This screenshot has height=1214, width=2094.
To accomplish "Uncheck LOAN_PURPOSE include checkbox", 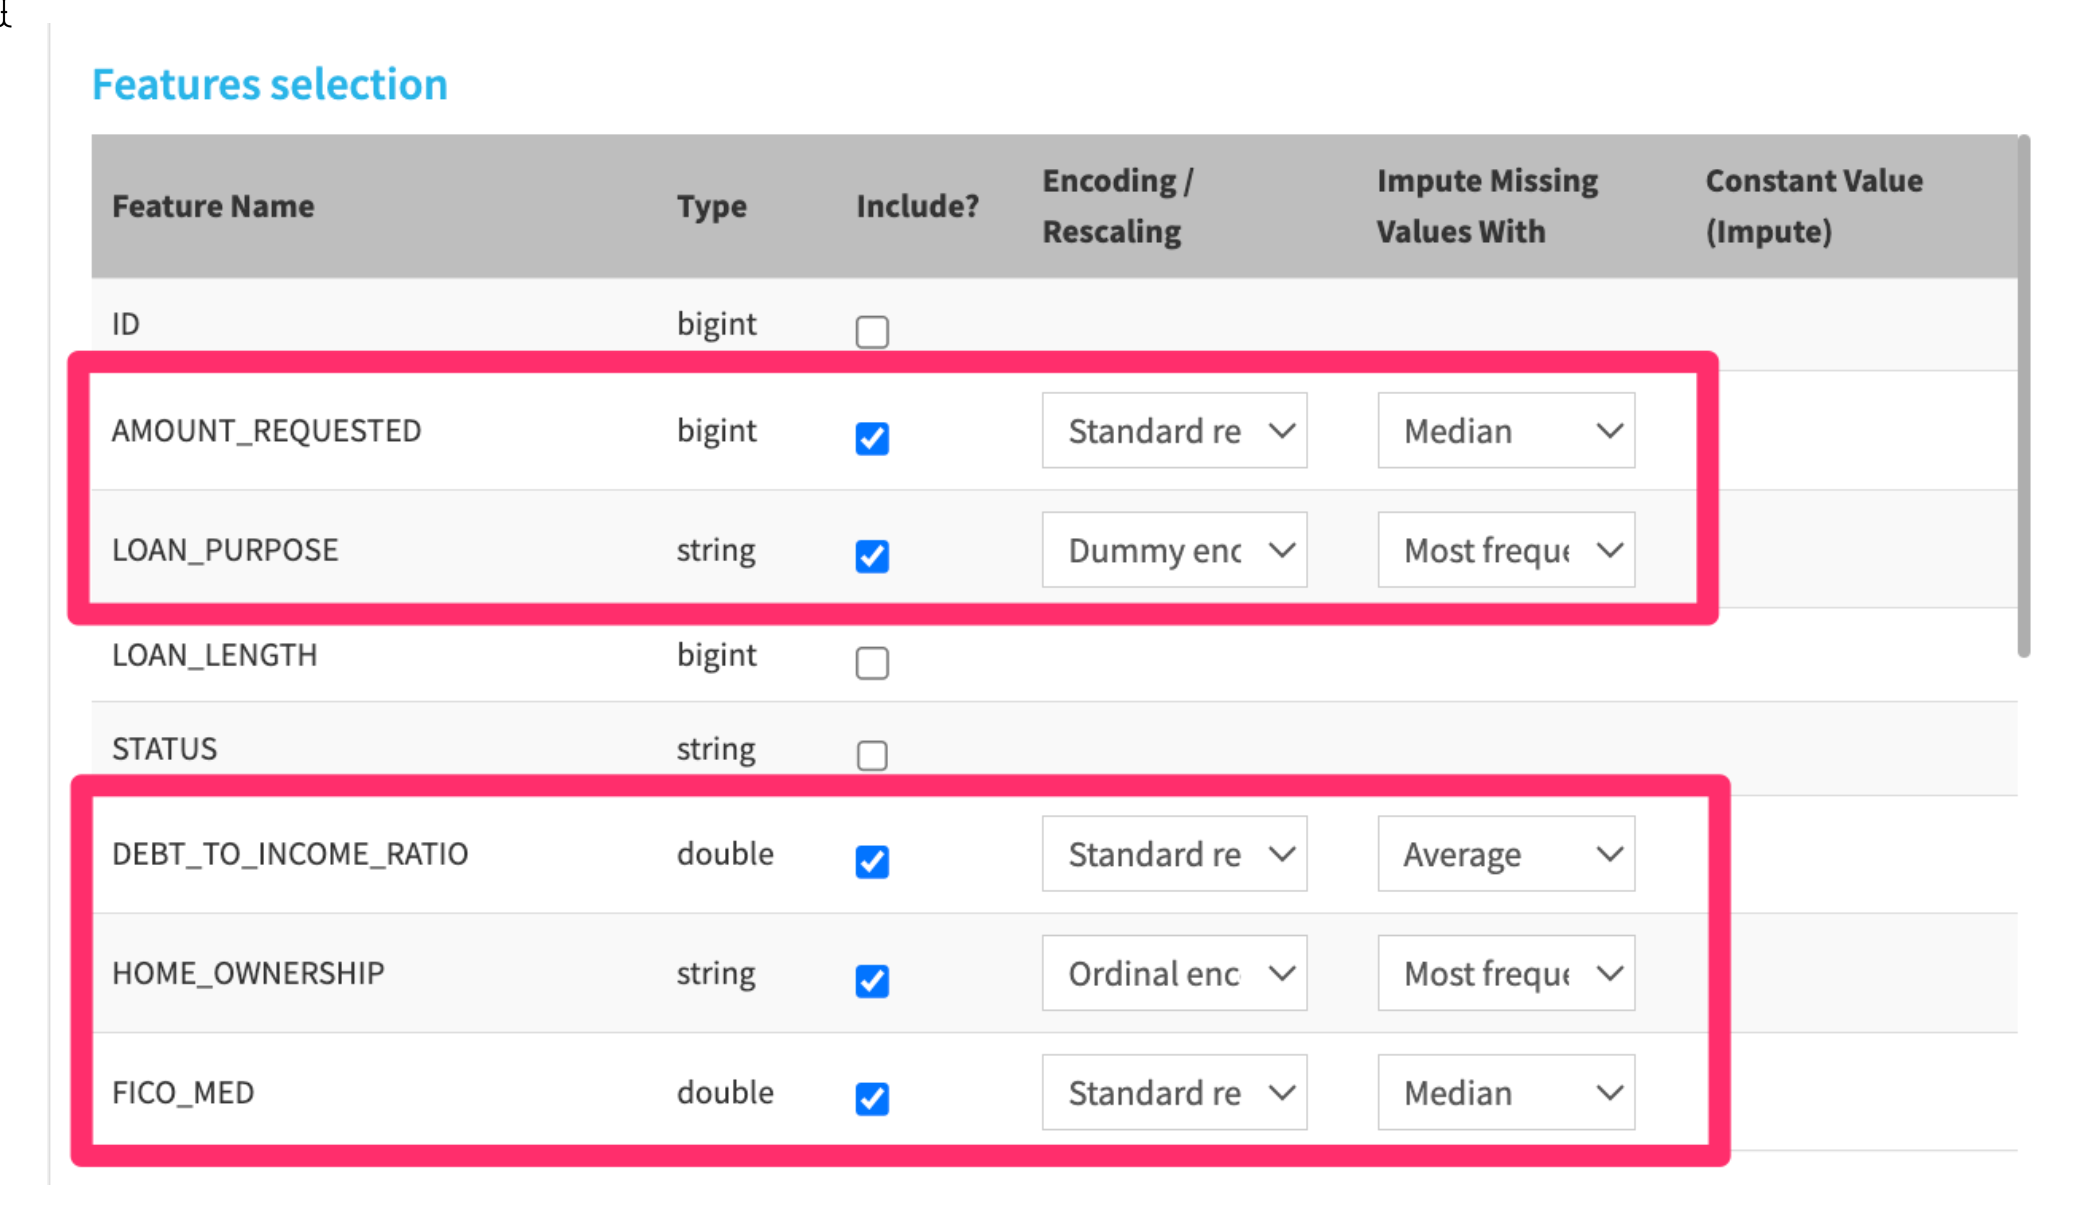I will tap(872, 556).
